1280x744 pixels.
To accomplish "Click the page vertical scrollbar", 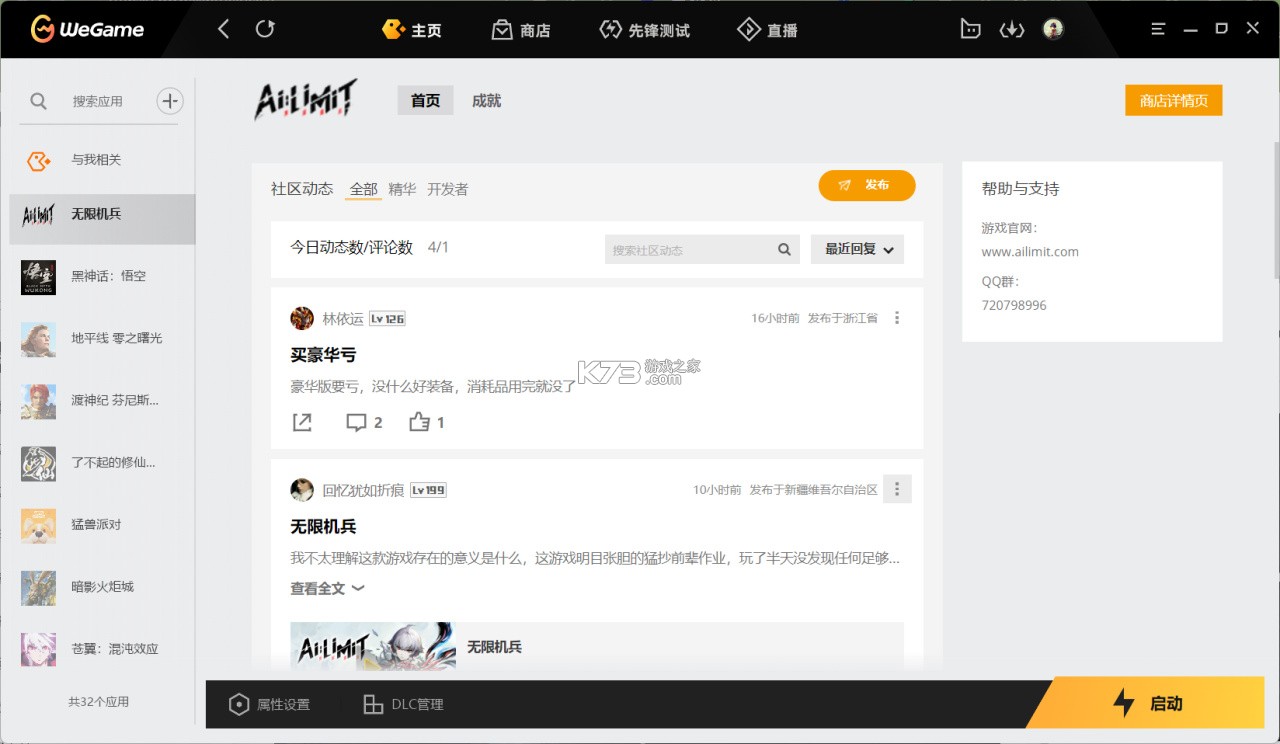I will (x=1276, y=210).
